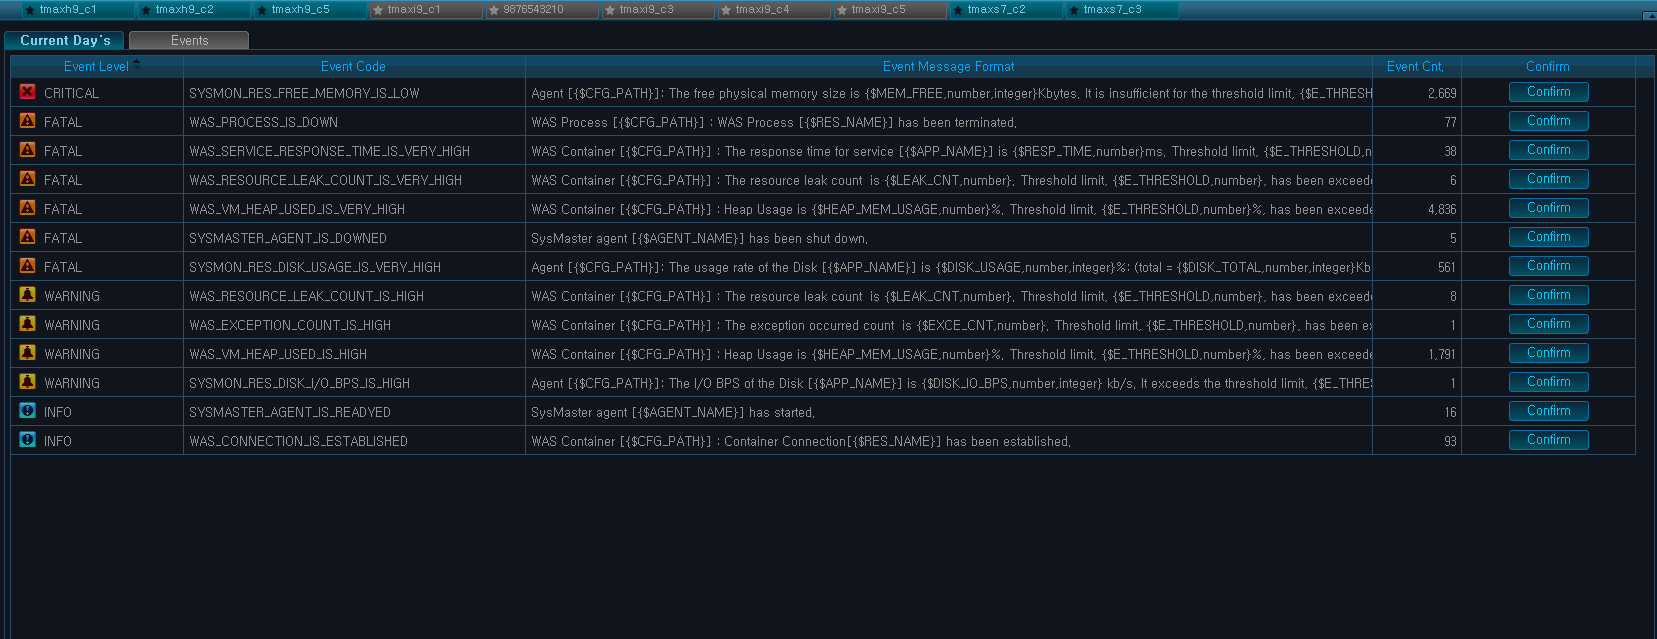This screenshot has width=1657, height=639.
Task: Click star icon on tmaxh9_c5 tab
Action: tap(262, 10)
